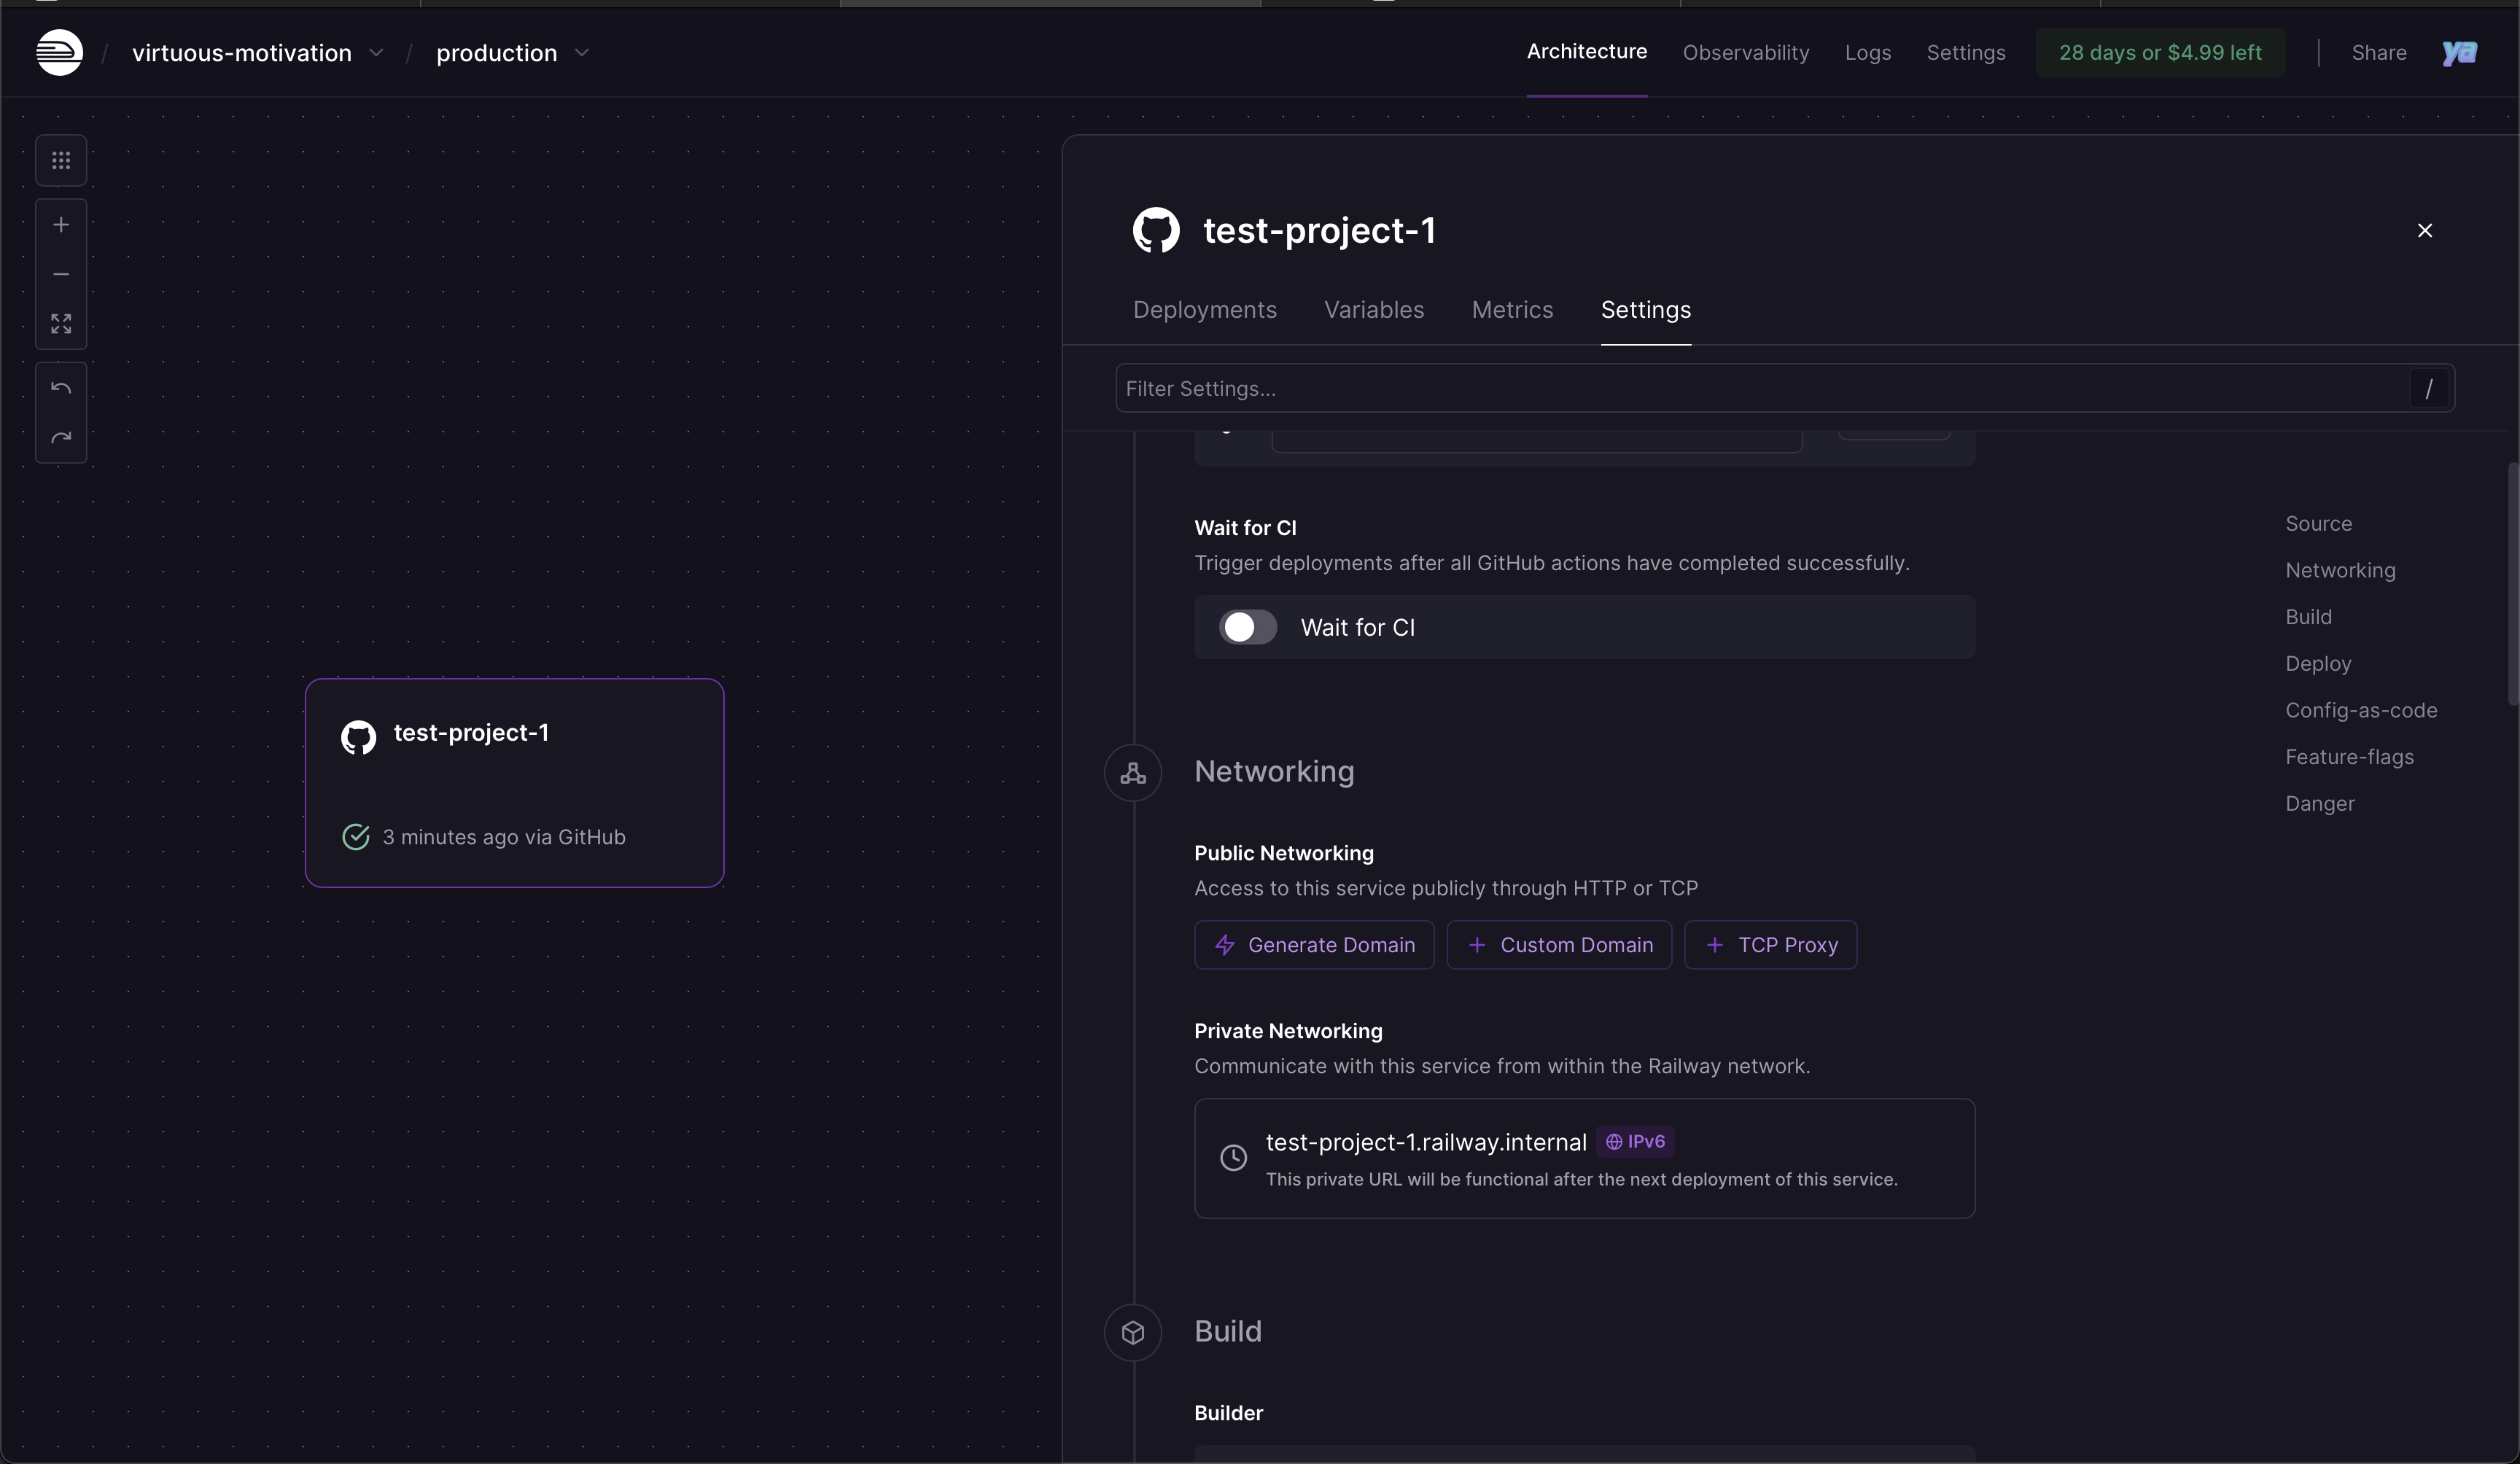Open the production environment dropdown
This screenshot has height=1464, width=2520.
coord(582,52)
